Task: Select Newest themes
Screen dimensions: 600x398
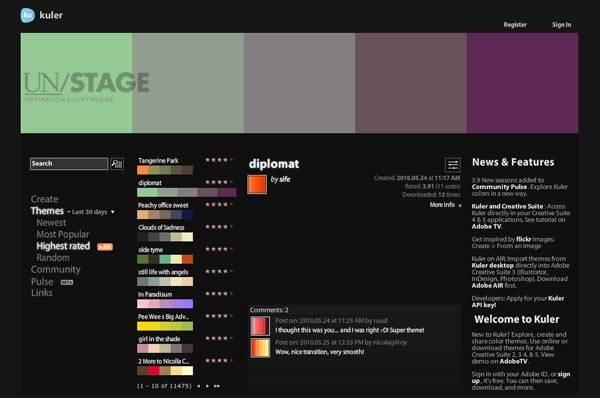Action: 51,223
